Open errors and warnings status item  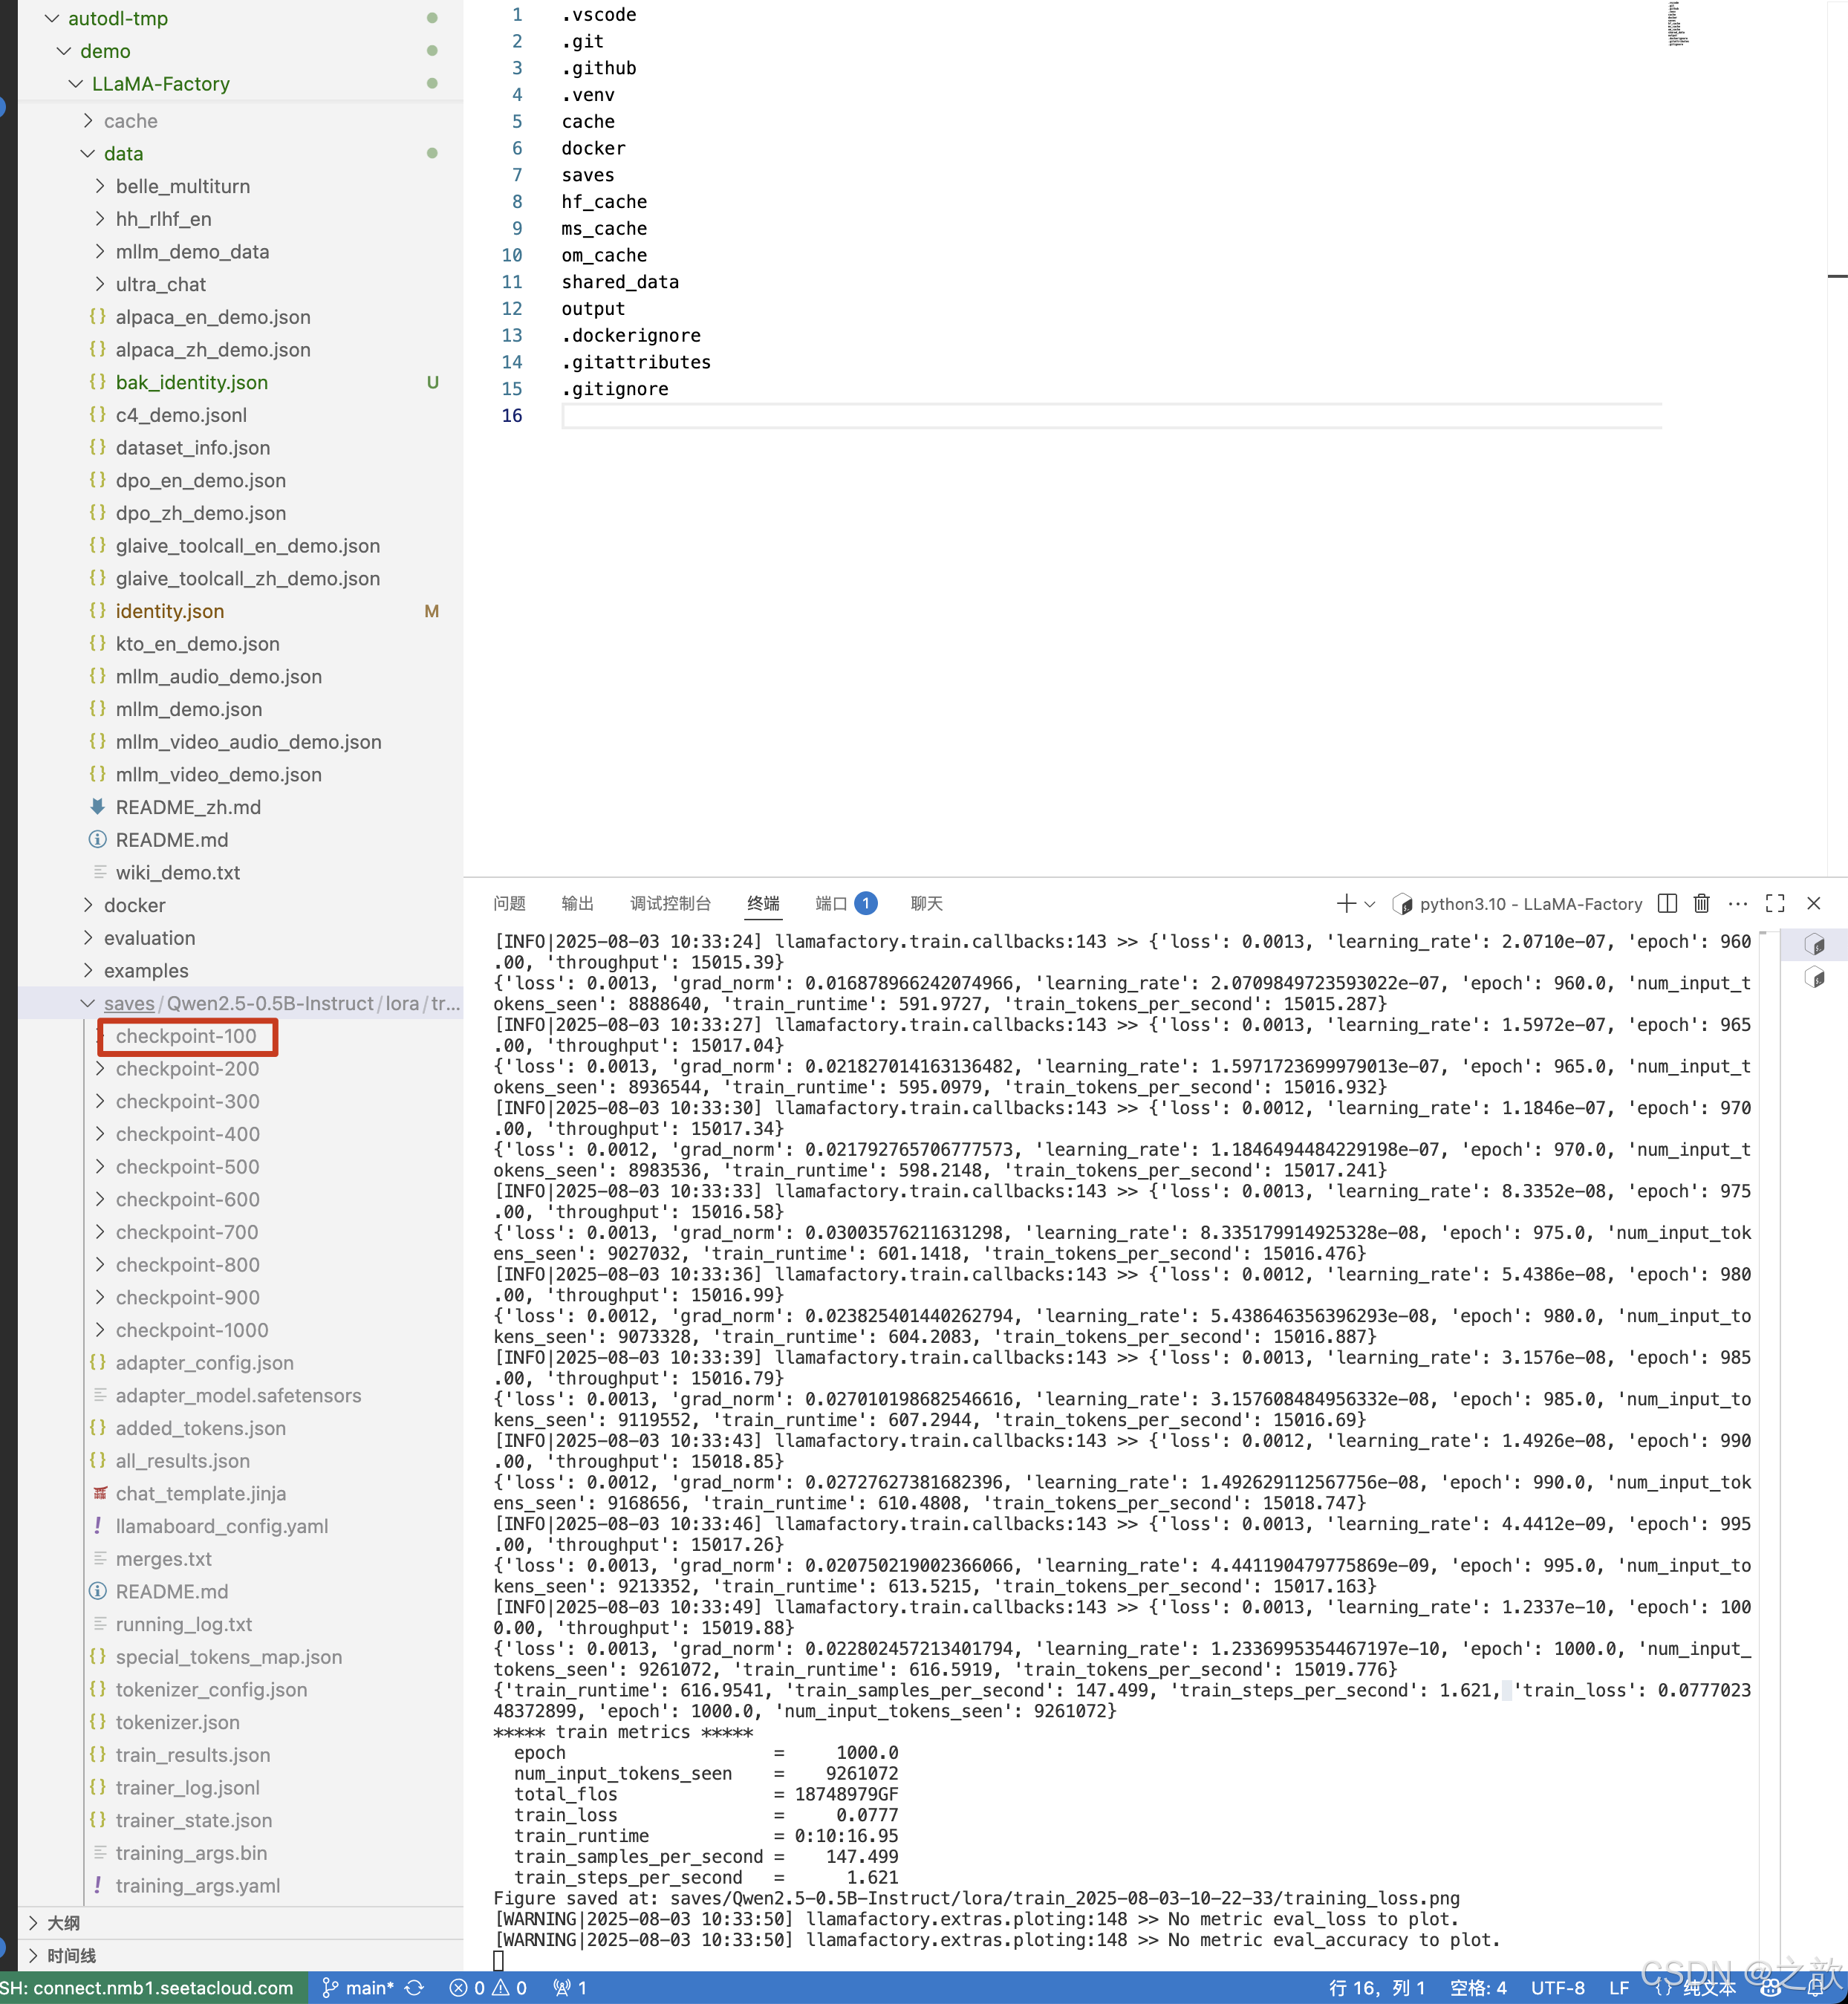pos(488,1988)
